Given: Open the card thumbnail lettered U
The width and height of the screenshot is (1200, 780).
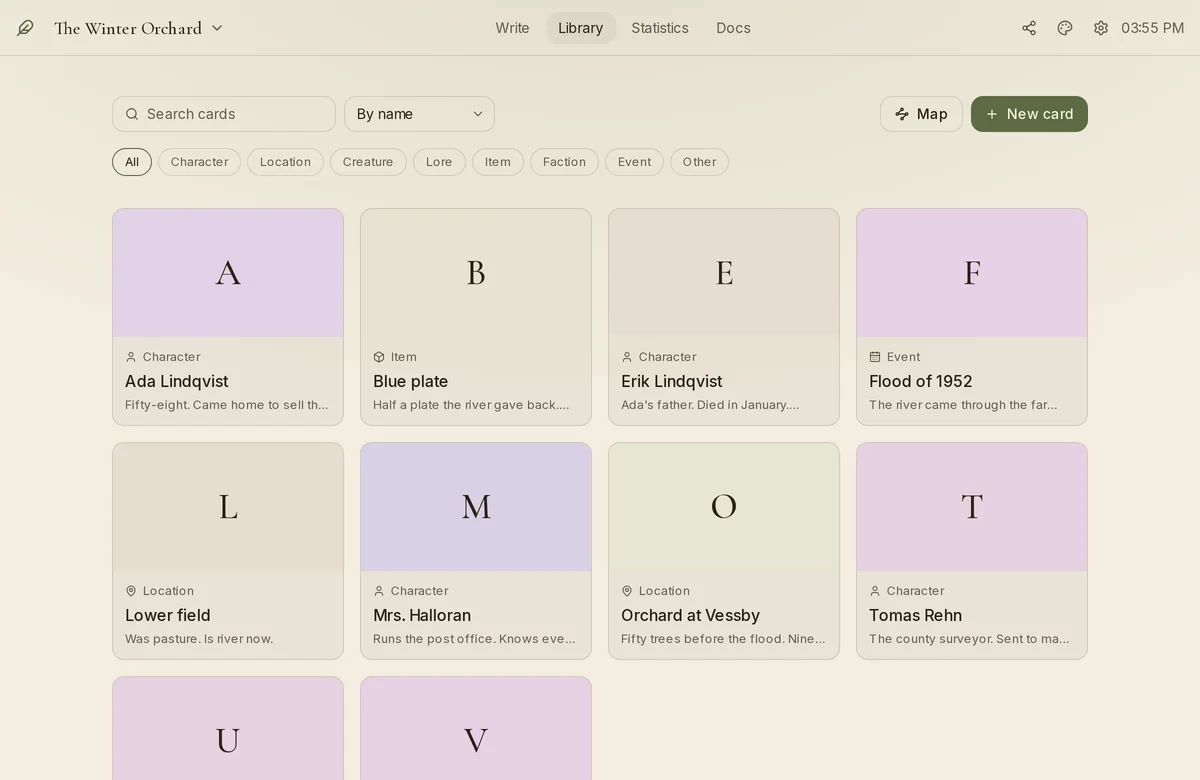Looking at the screenshot, I should coord(228,728).
